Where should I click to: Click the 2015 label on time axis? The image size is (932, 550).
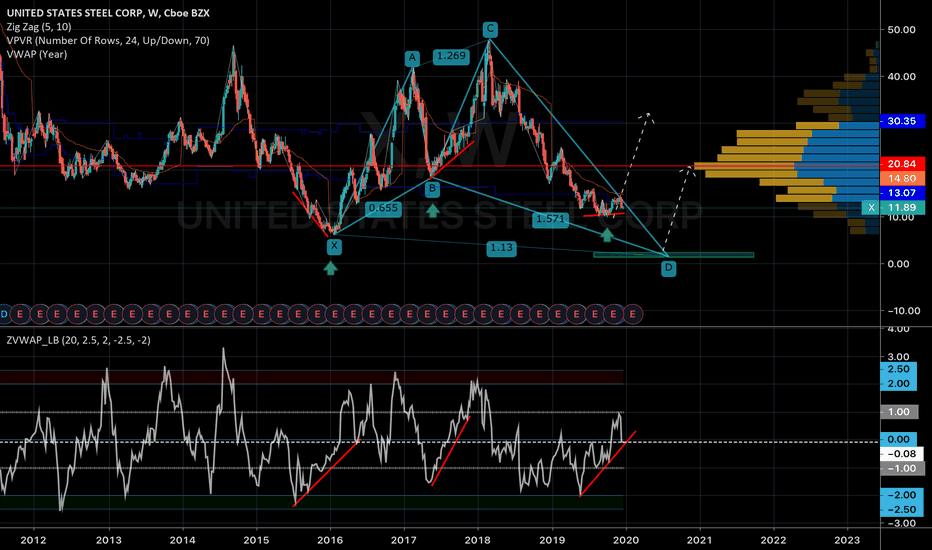tap(256, 540)
